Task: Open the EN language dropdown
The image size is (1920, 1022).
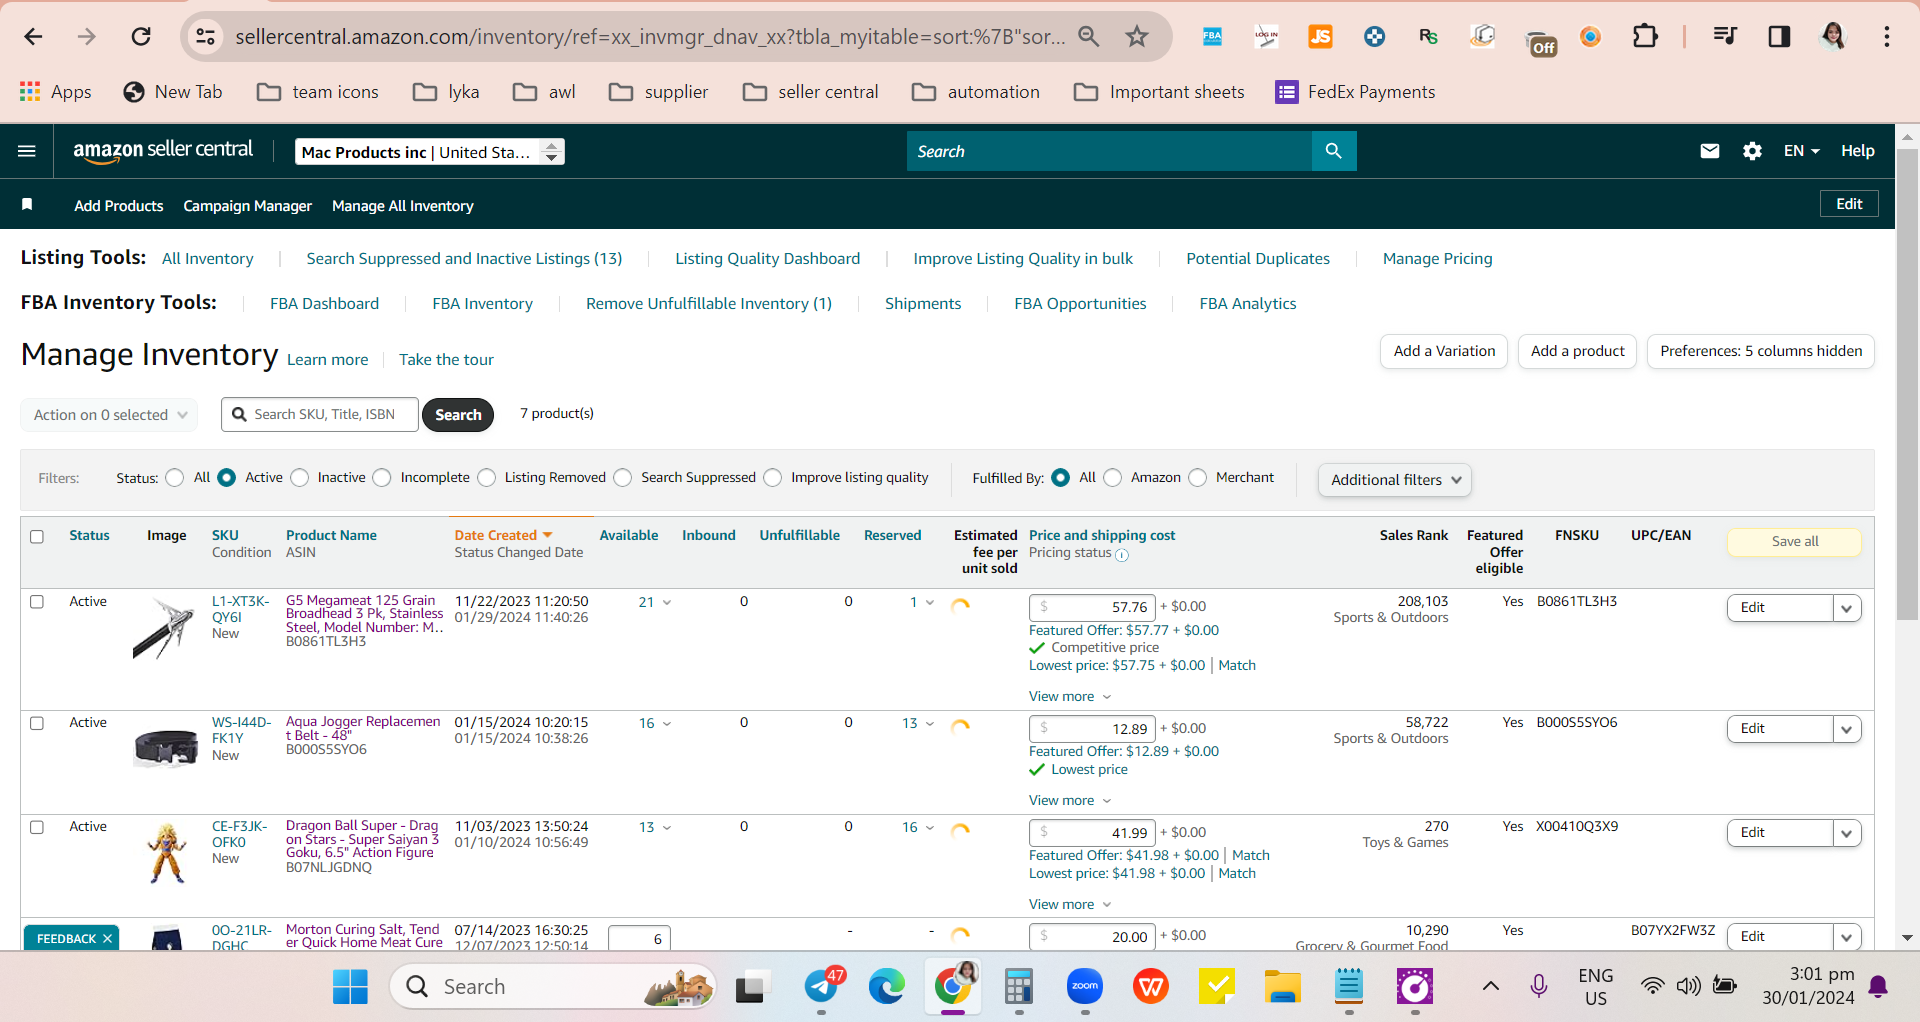Action: pos(1801,151)
